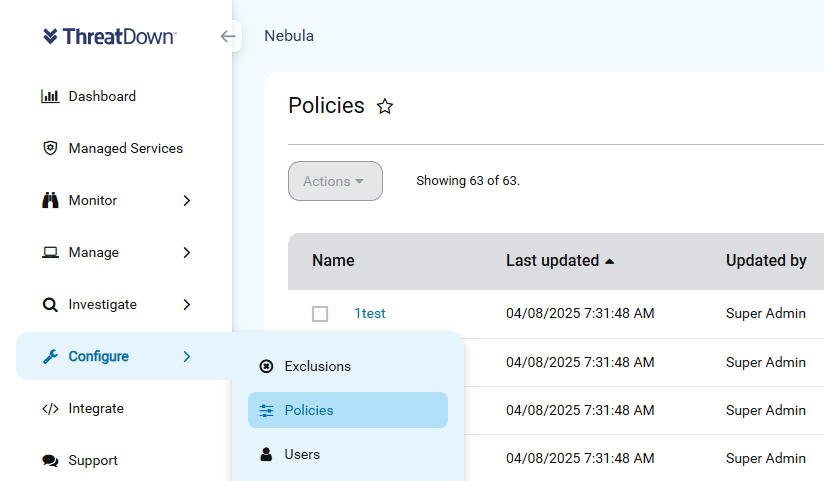
Task: Click the Configure menu label
Action: [99, 356]
